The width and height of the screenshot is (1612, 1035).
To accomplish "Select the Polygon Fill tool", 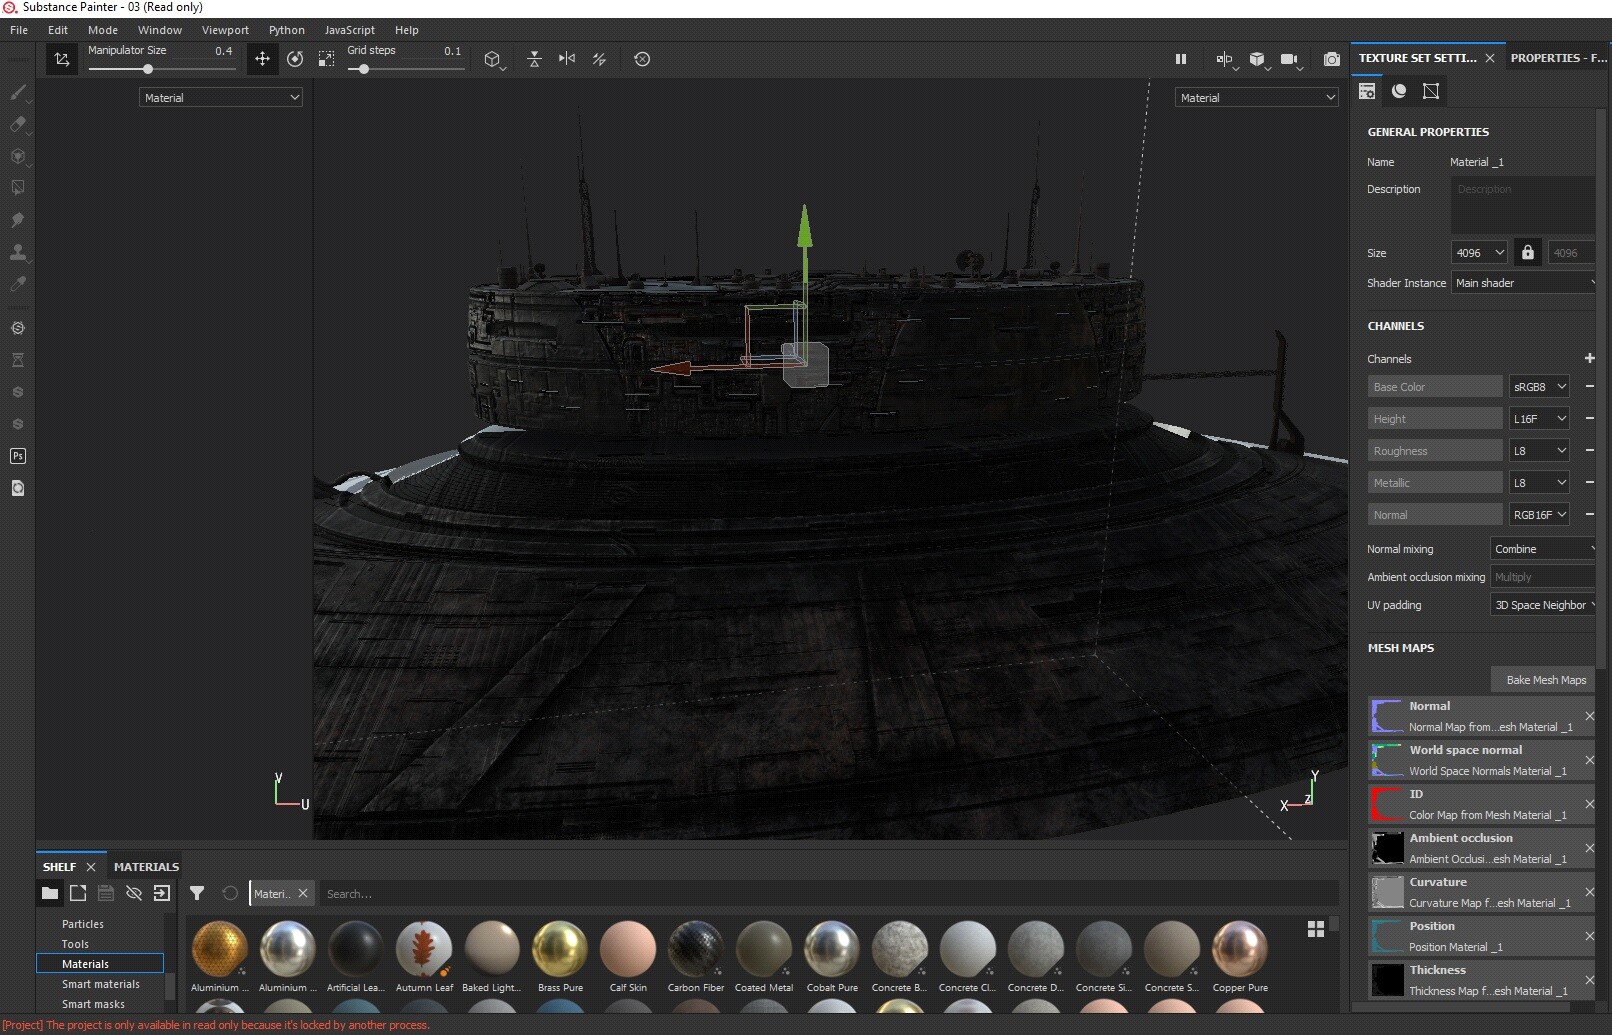I will tap(17, 188).
